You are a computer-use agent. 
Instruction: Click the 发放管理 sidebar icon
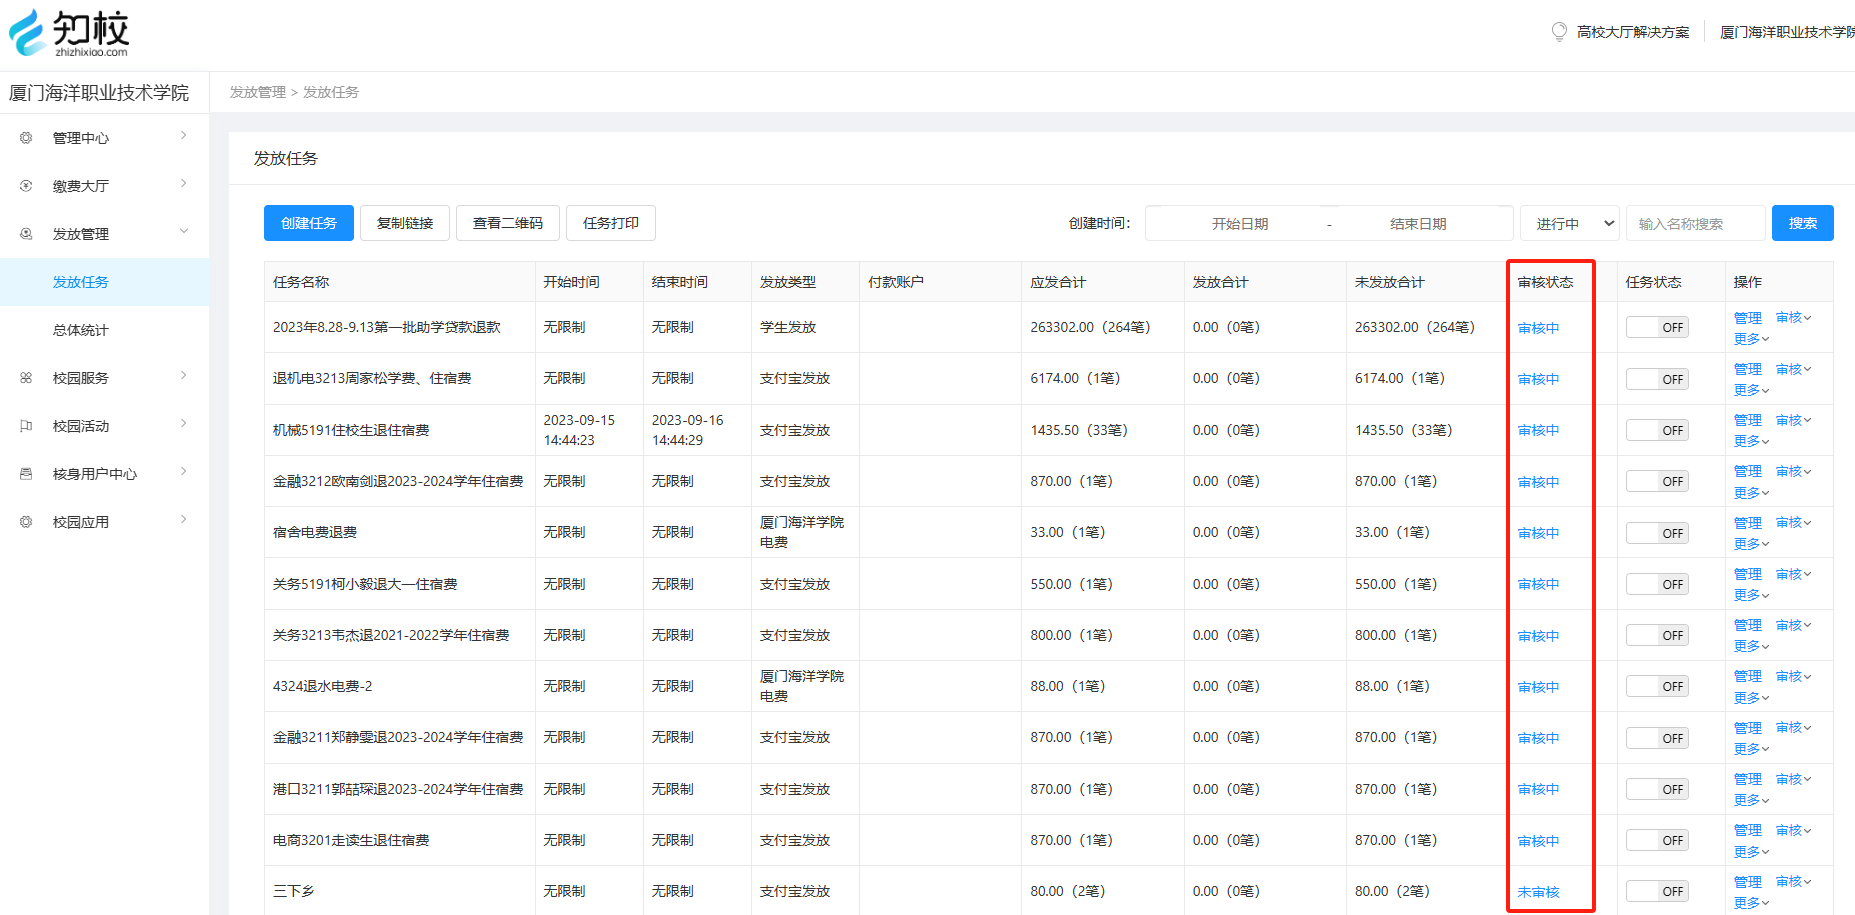[x=26, y=234]
